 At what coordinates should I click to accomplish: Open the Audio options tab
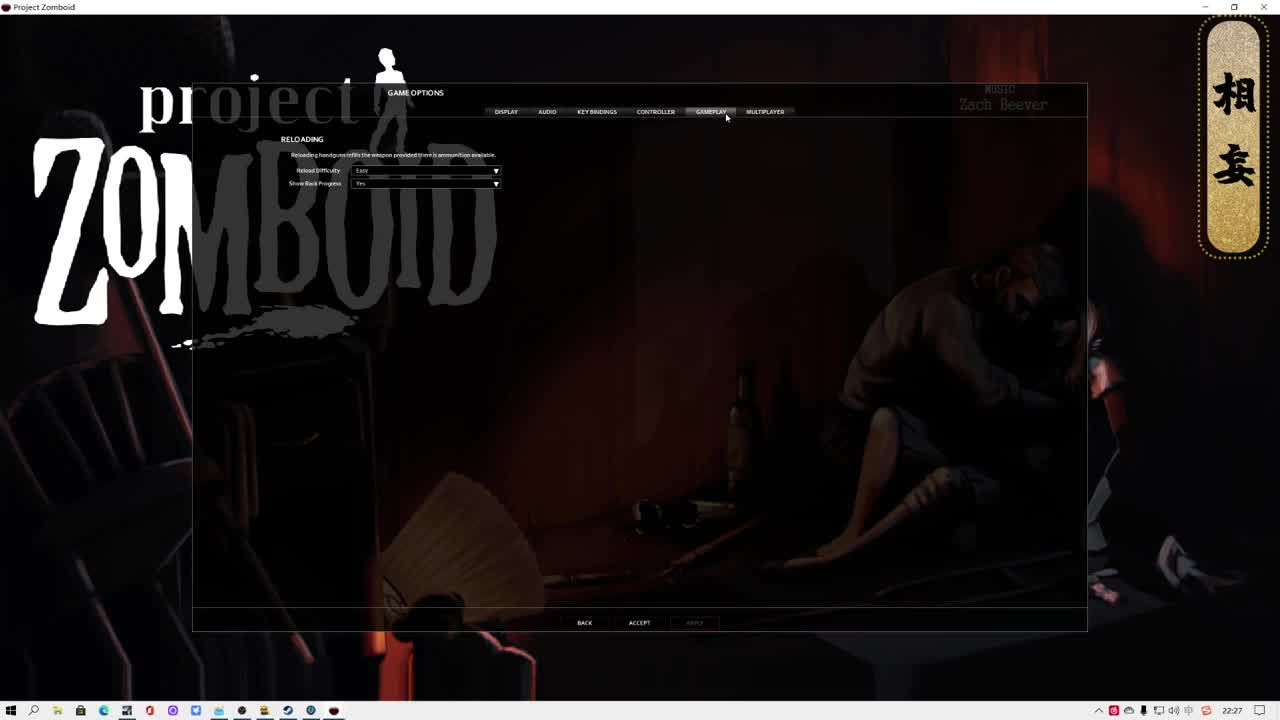coord(547,112)
